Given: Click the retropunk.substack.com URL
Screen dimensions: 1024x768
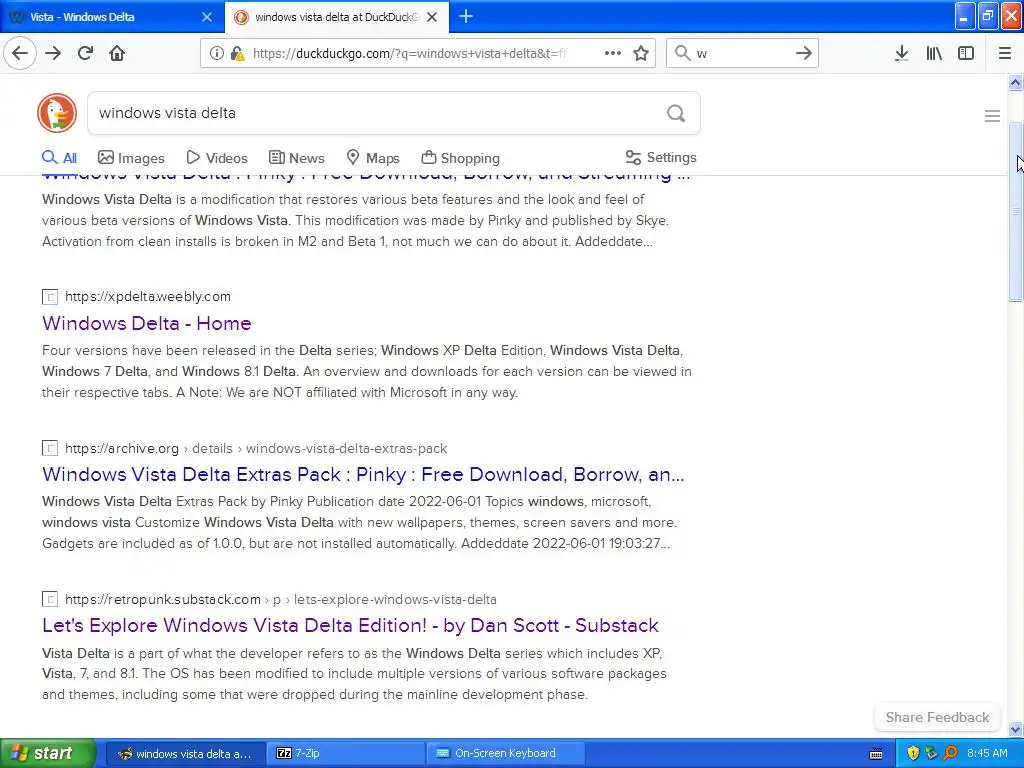Looking at the screenshot, I should pyautogui.click(x=281, y=599).
